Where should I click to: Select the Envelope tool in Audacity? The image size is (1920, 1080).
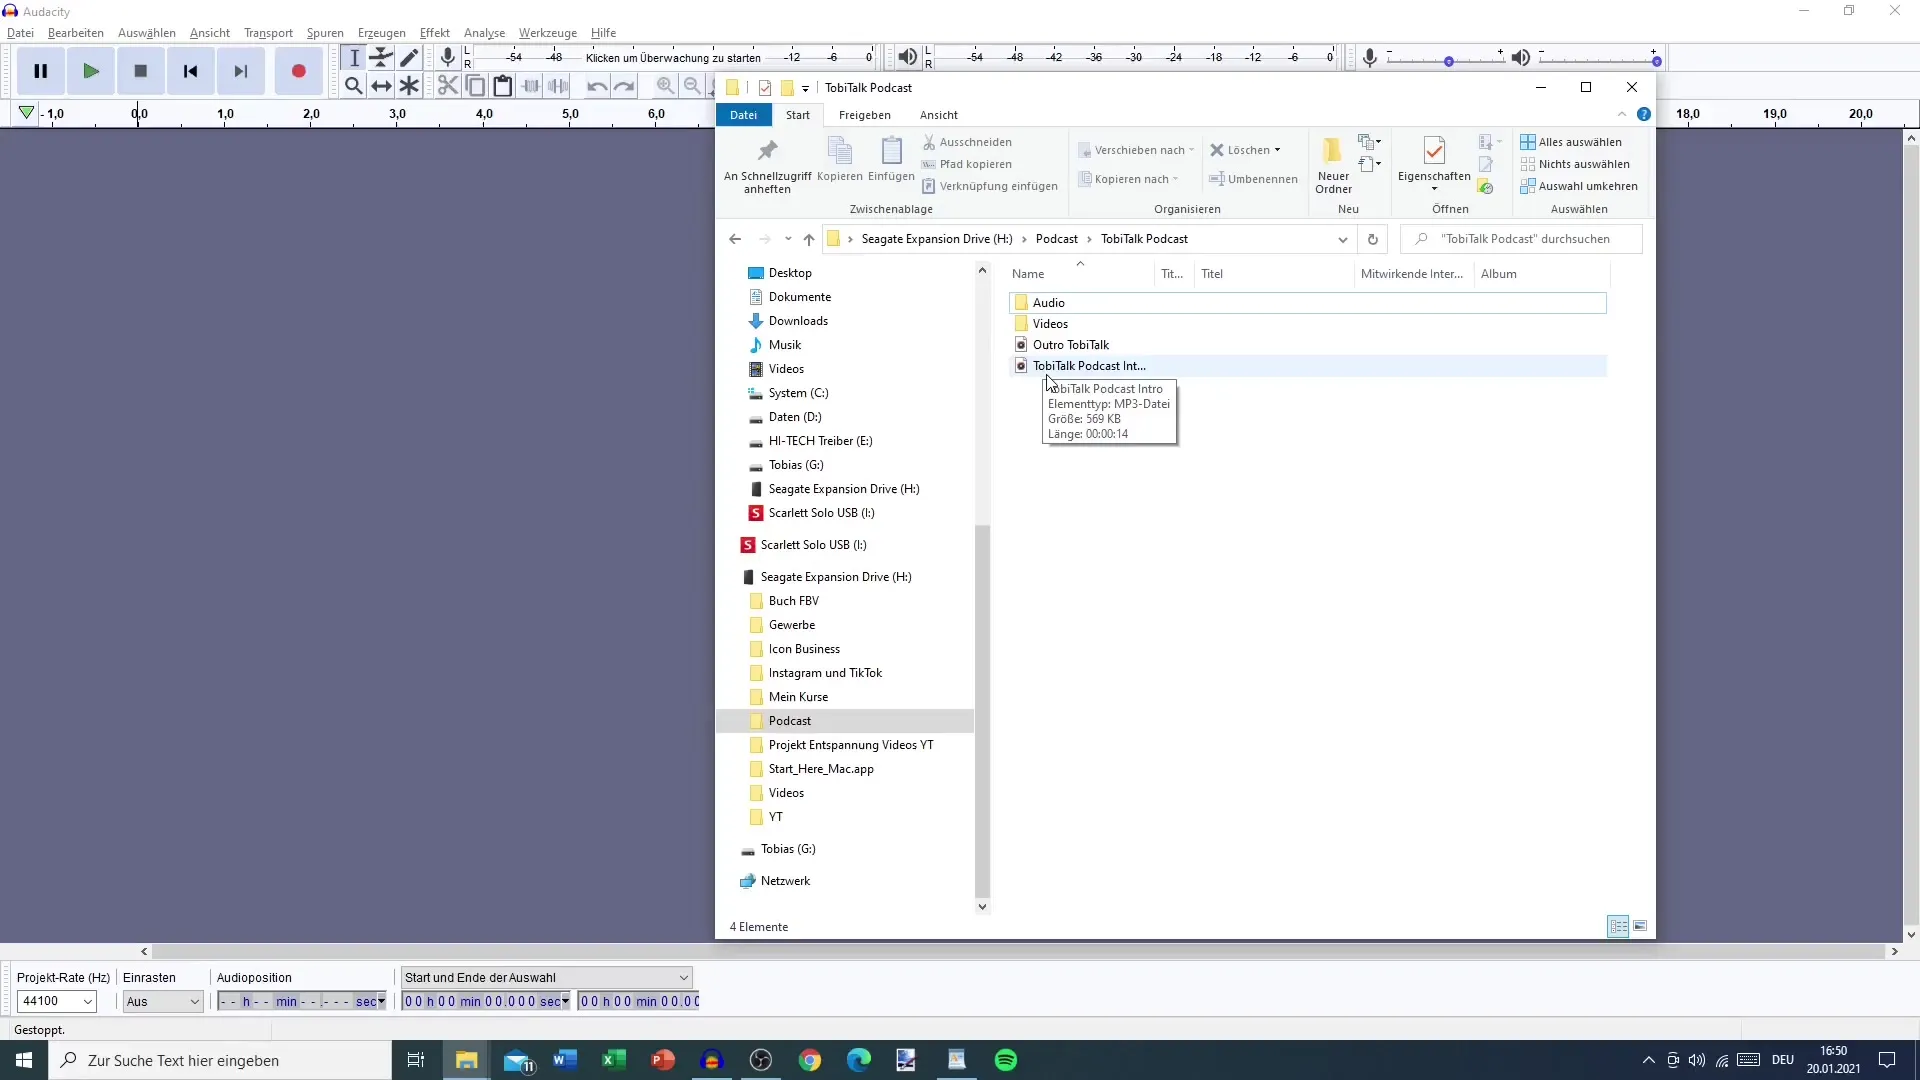click(x=382, y=58)
